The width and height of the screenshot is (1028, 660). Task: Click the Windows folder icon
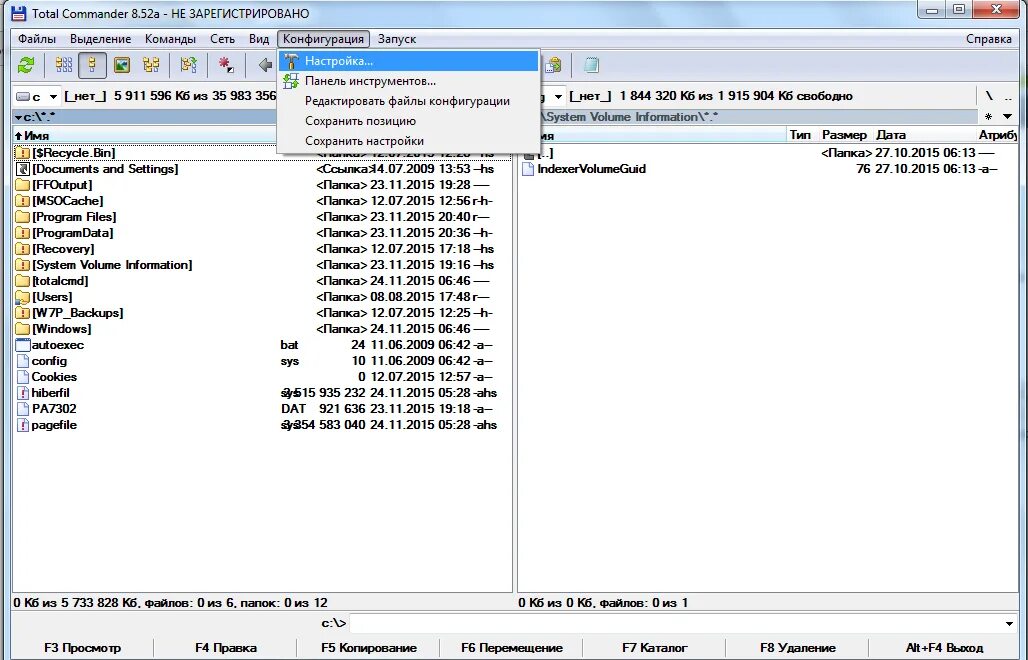pos(22,329)
